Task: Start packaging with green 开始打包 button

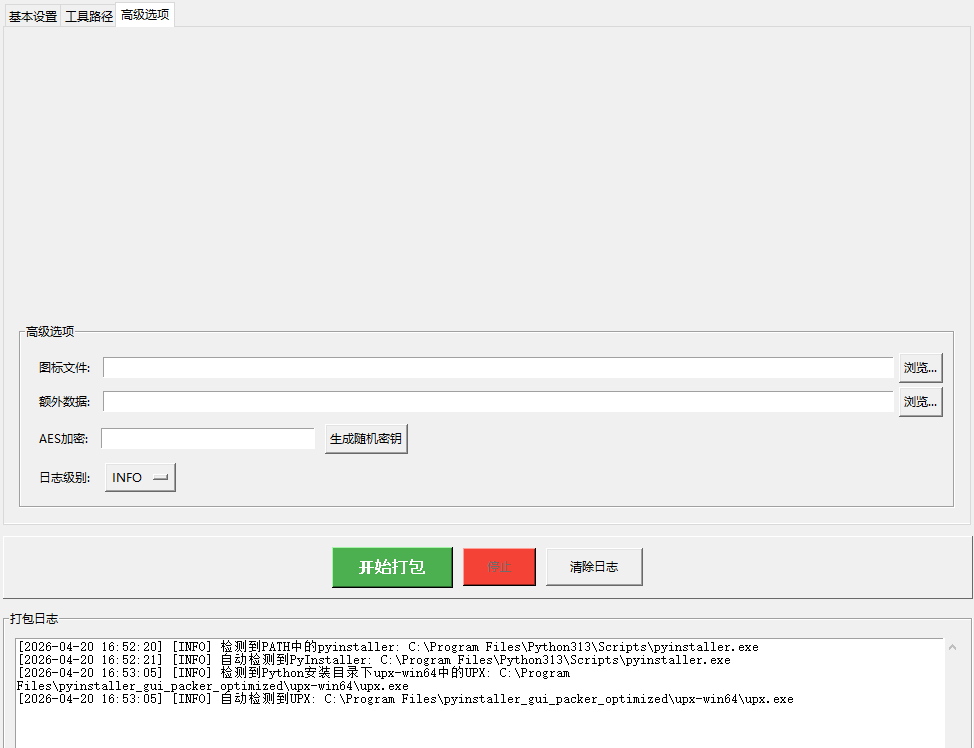Action: coord(392,567)
